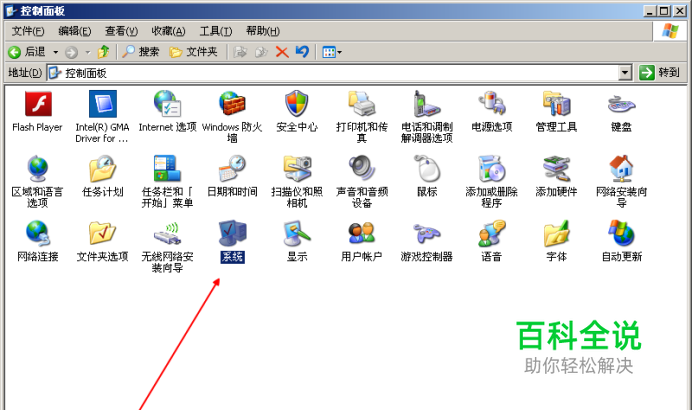Open 自动更新 icon

tap(621, 233)
